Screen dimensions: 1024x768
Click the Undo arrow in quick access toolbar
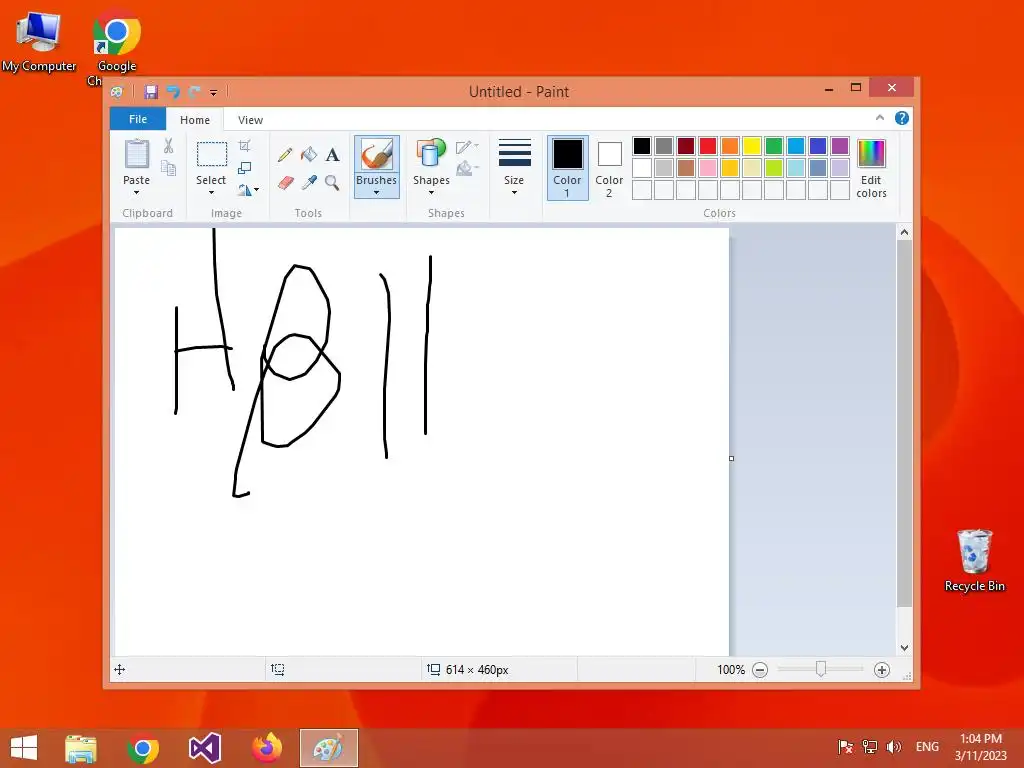pos(172,92)
